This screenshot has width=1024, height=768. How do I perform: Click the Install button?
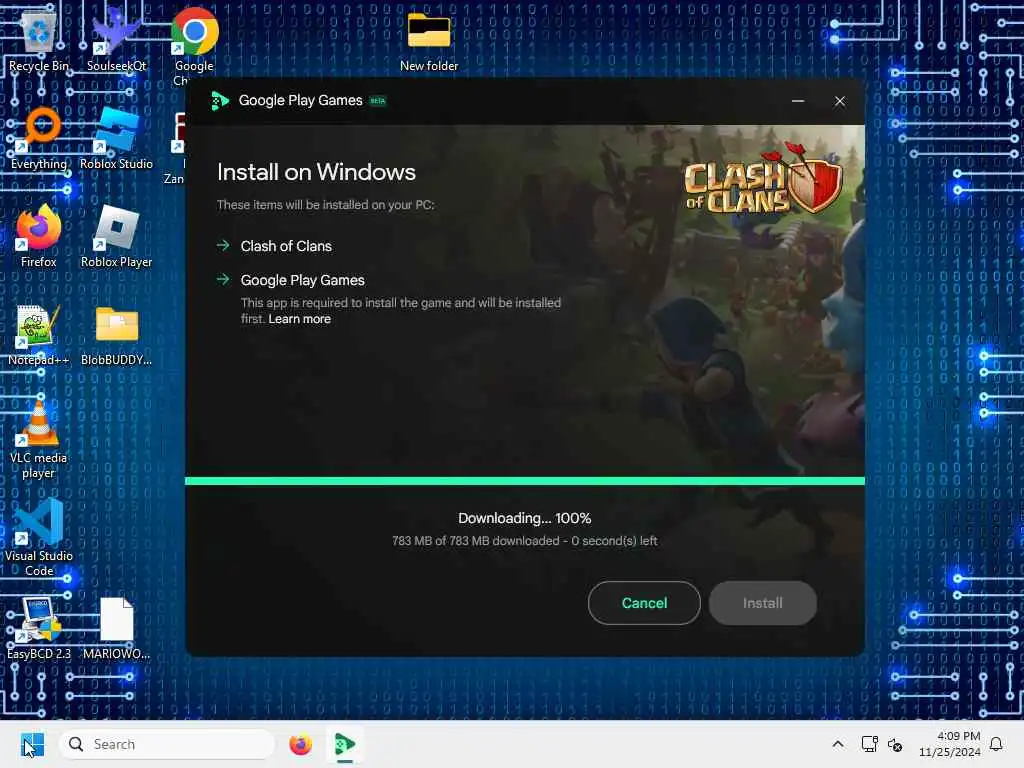click(762, 603)
